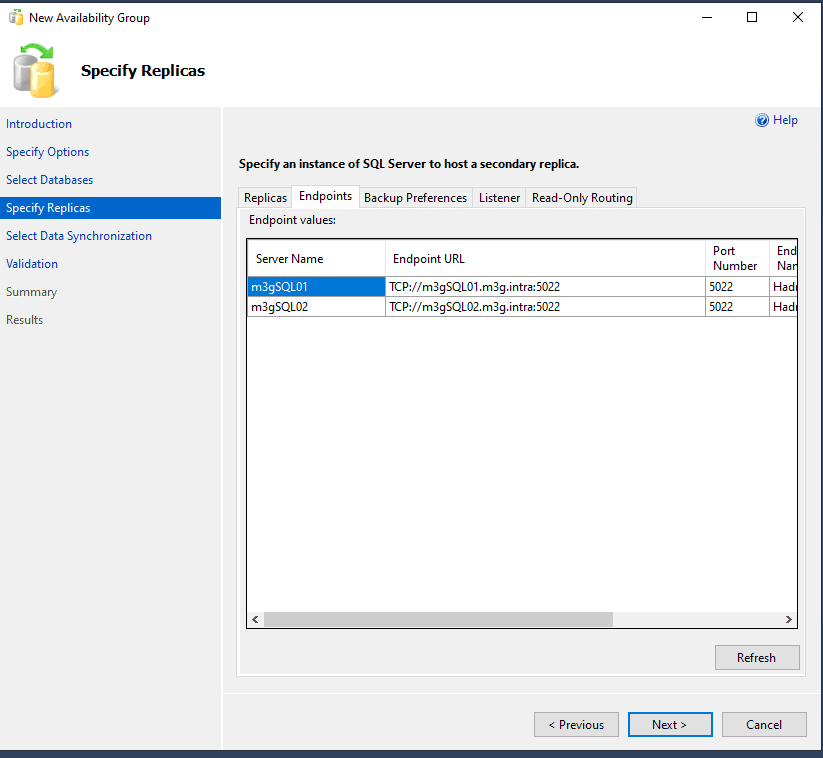Open the Read-Only Routing tab
This screenshot has height=758, width=823.
click(x=582, y=198)
